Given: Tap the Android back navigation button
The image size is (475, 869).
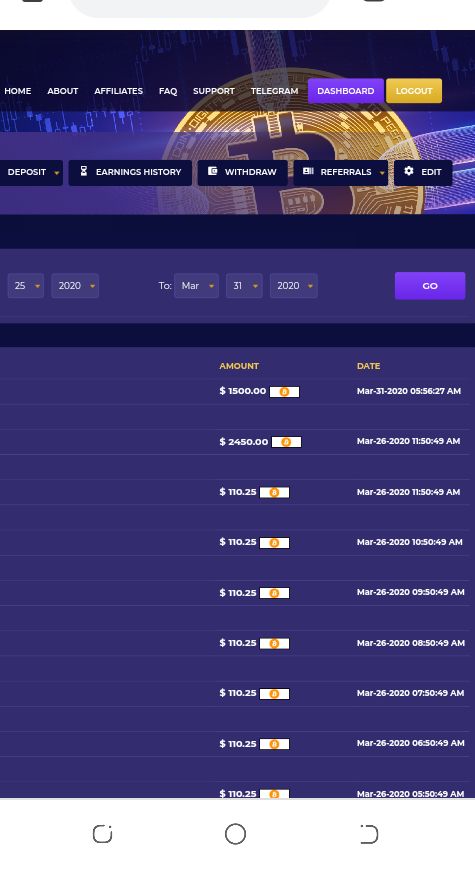Looking at the screenshot, I should [x=369, y=834].
